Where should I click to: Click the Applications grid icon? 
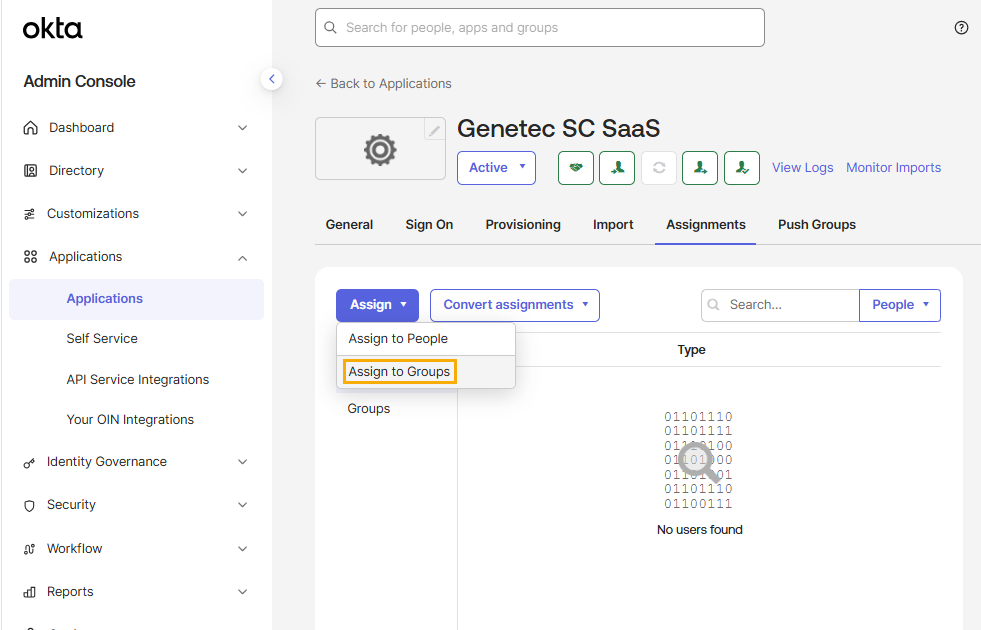point(30,257)
